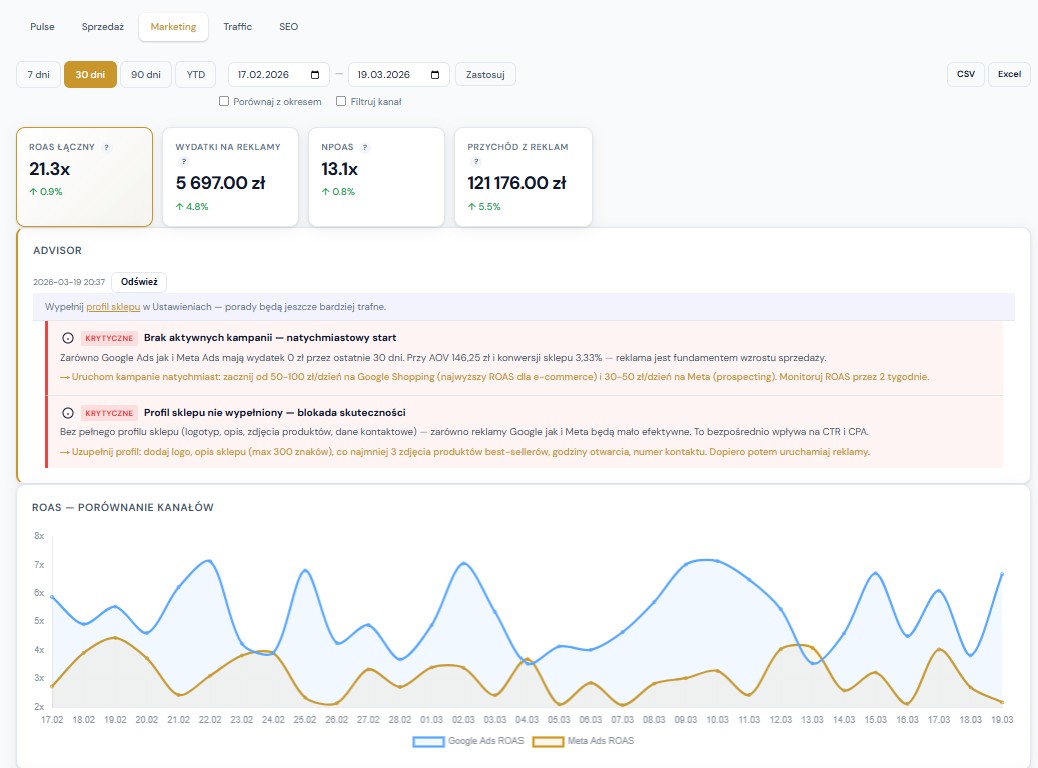Enable the Porównaj z okresem checkbox

[x=224, y=101]
